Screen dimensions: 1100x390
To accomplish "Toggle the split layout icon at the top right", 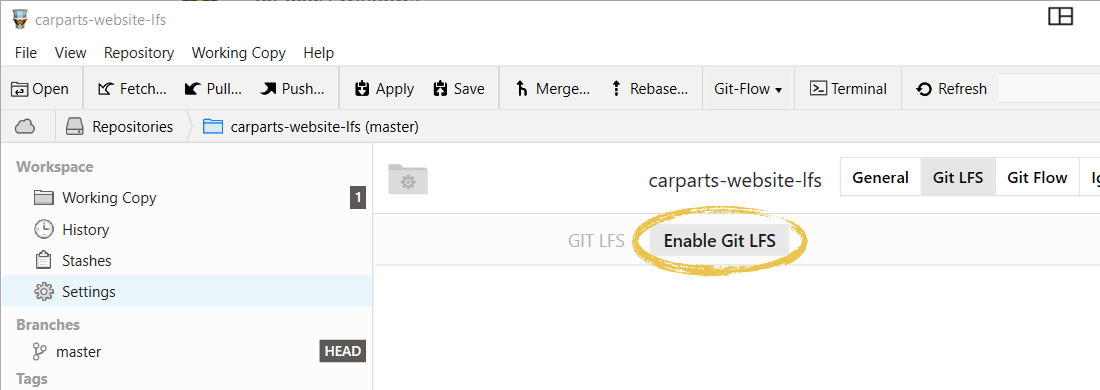I will tap(1061, 16).
